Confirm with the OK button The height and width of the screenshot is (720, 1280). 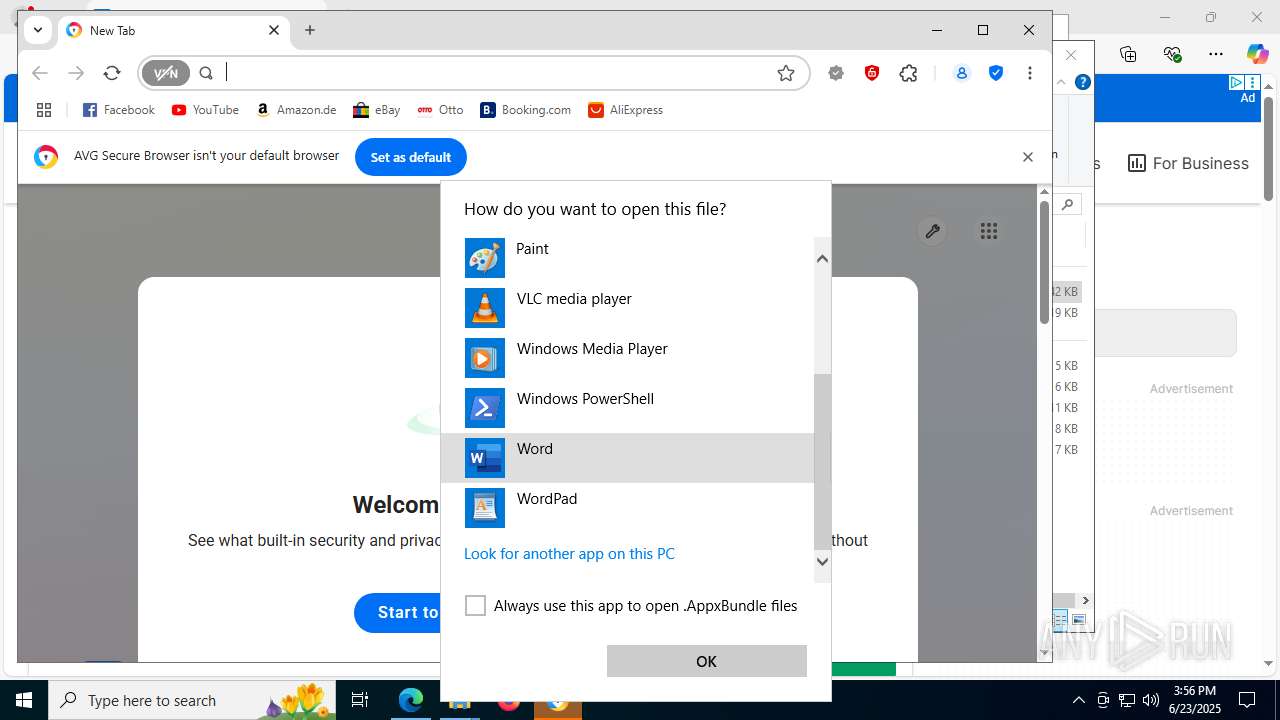point(706,661)
